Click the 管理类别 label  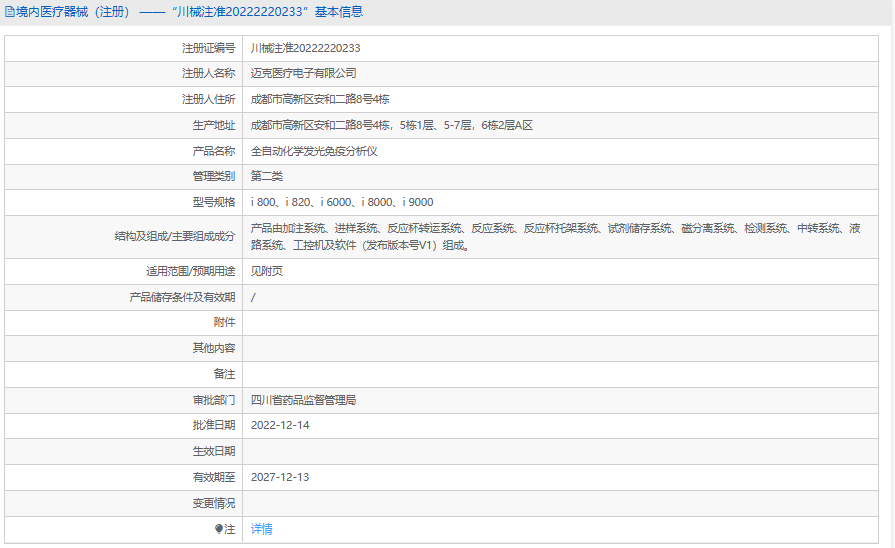213,176
